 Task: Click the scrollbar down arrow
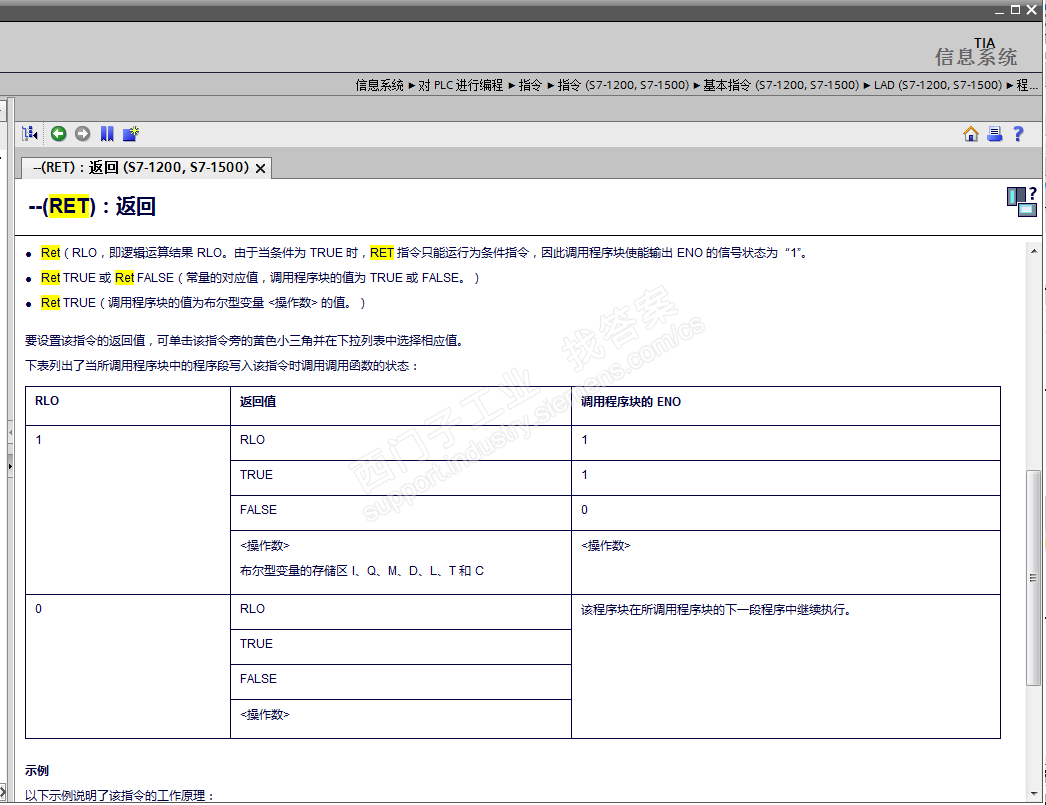pos(1034,794)
